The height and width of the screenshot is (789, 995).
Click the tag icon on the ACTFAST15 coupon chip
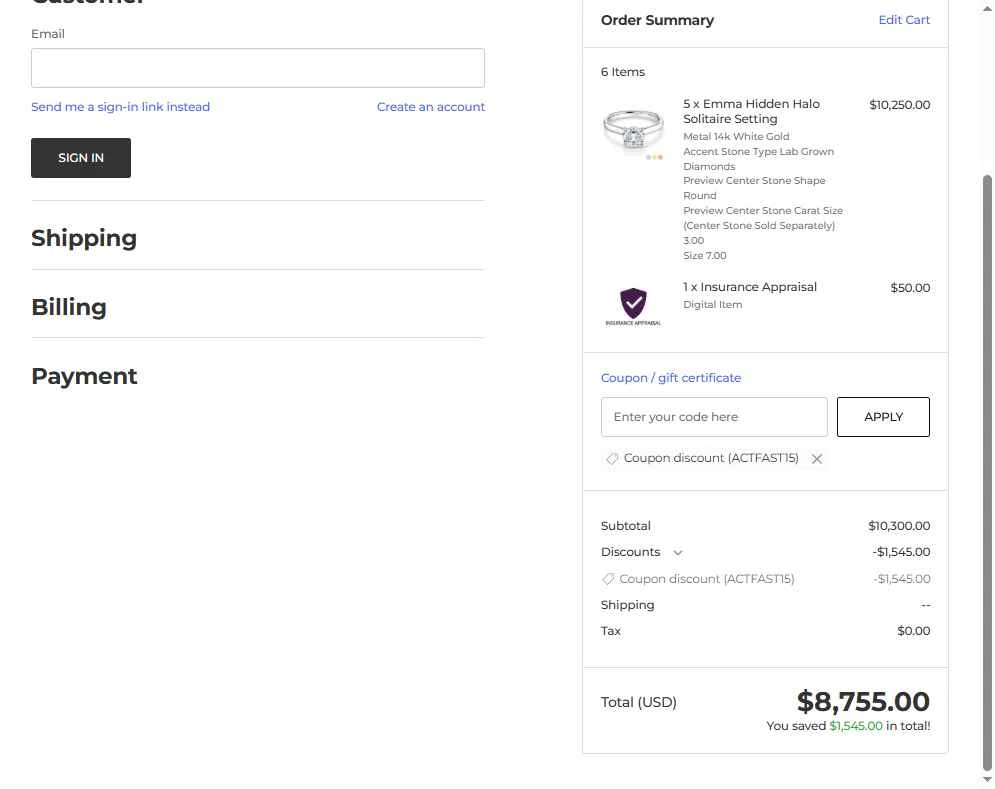(612, 459)
